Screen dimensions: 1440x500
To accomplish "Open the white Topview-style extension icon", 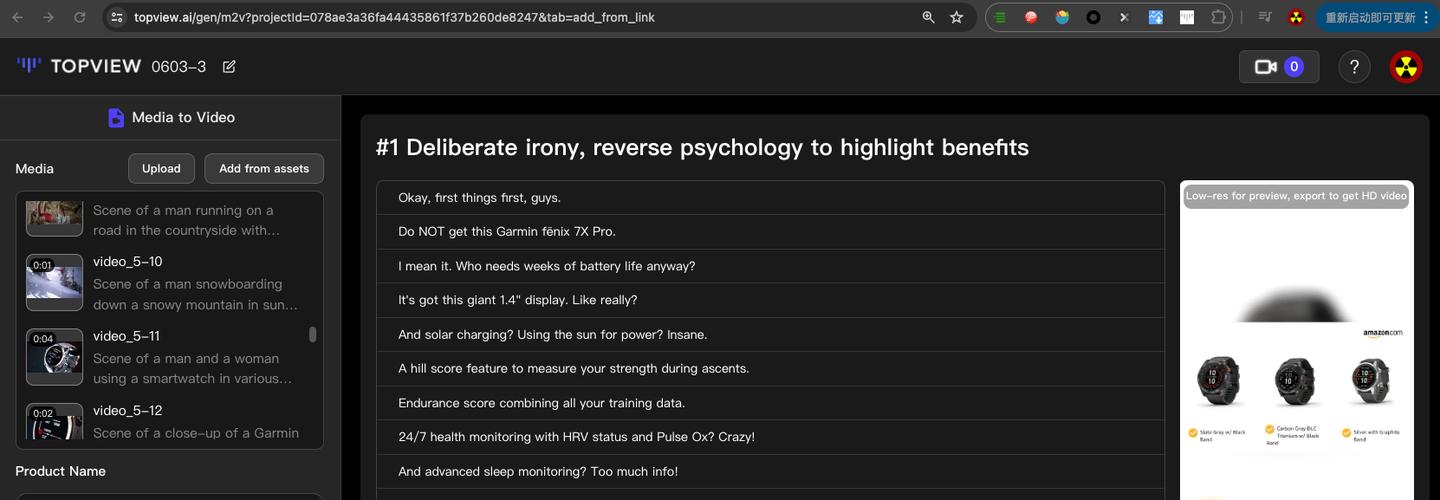I will [x=1187, y=17].
